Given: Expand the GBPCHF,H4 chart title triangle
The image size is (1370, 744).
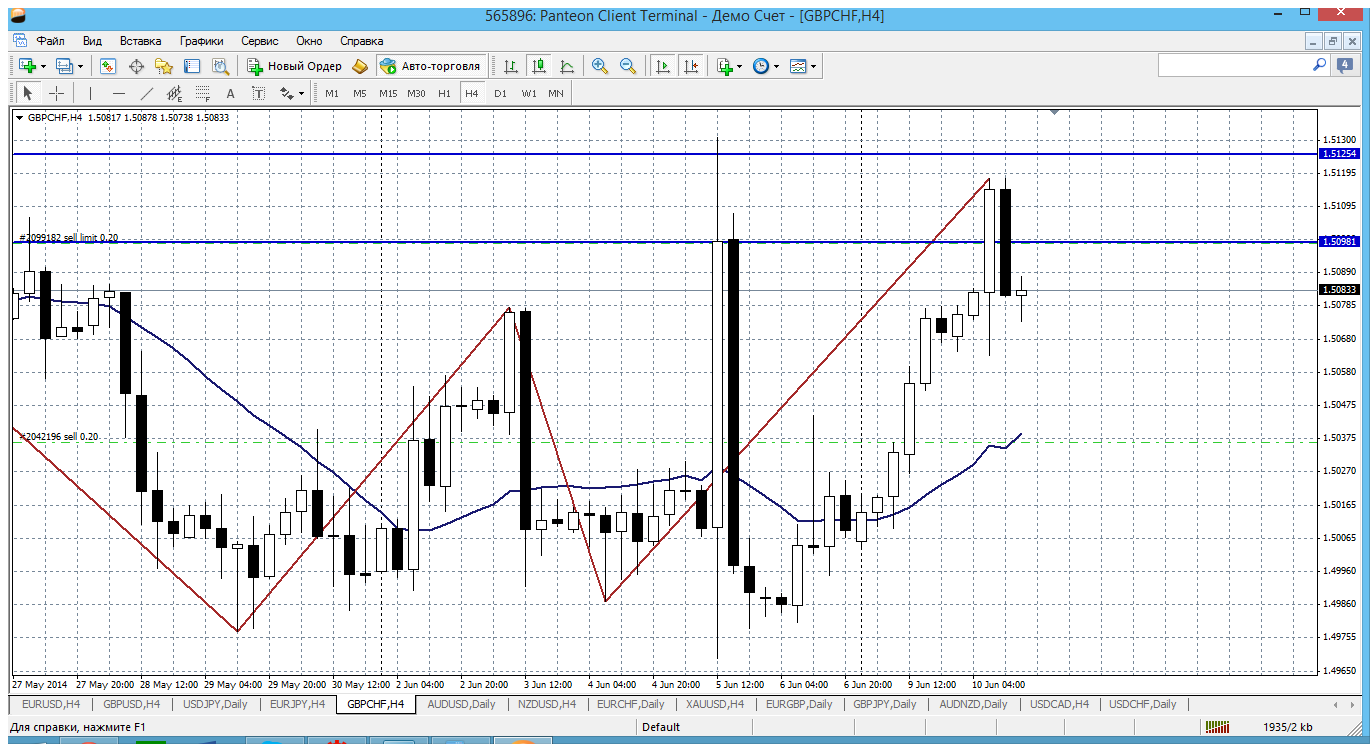Looking at the screenshot, I should [x=19, y=118].
